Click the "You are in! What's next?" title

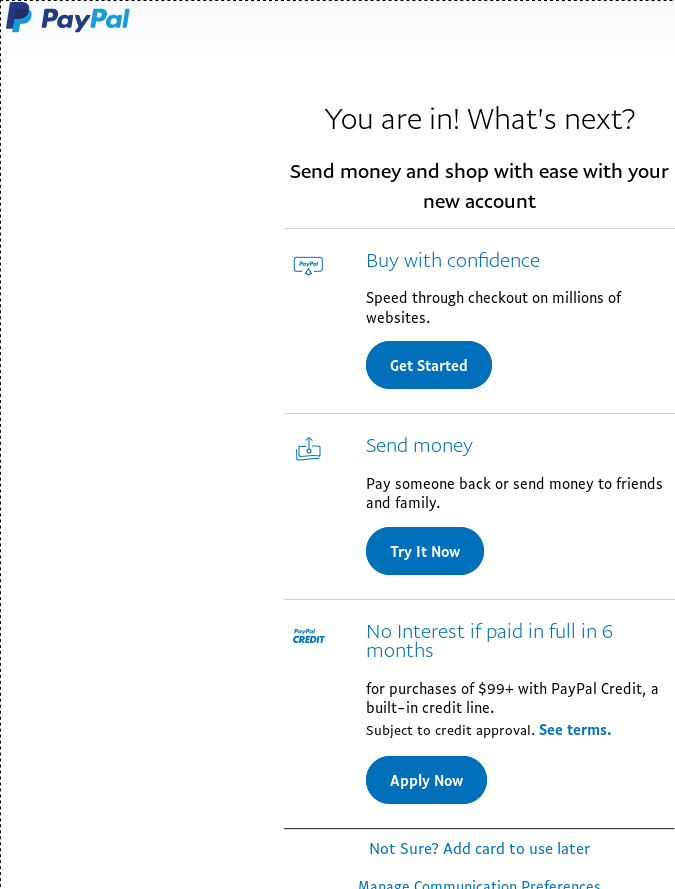pos(480,120)
